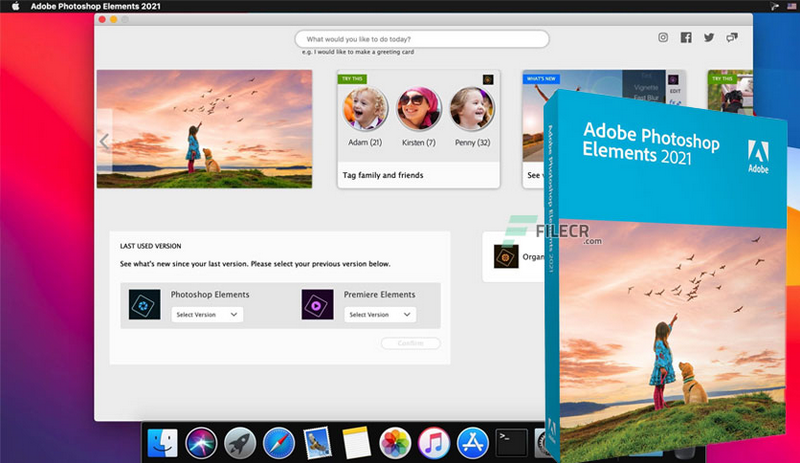Open Finder from the dock

pyautogui.click(x=163, y=443)
